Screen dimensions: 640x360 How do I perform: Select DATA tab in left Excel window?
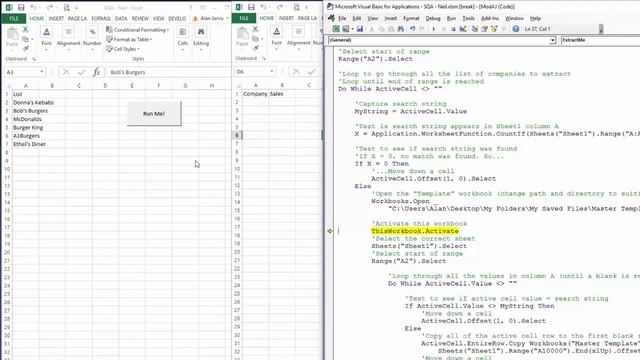(121, 18)
